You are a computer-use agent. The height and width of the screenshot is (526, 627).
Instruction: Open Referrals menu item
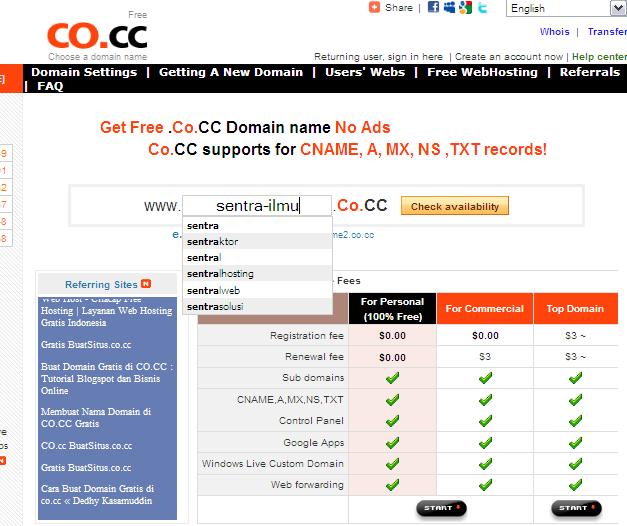(x=590, y=72)
